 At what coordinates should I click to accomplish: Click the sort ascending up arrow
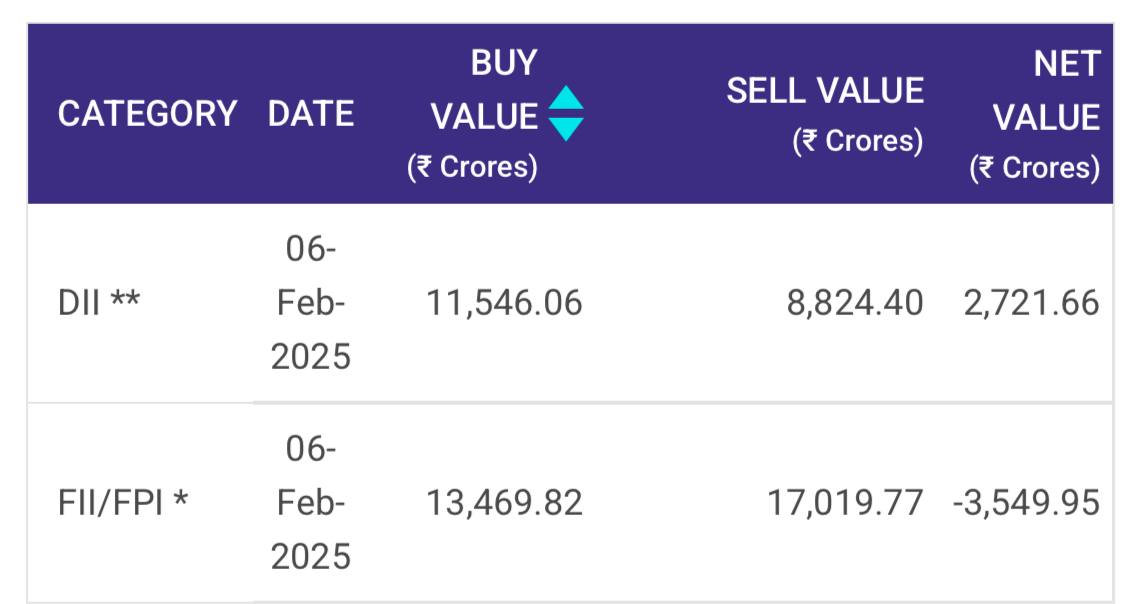pos(566,100)
